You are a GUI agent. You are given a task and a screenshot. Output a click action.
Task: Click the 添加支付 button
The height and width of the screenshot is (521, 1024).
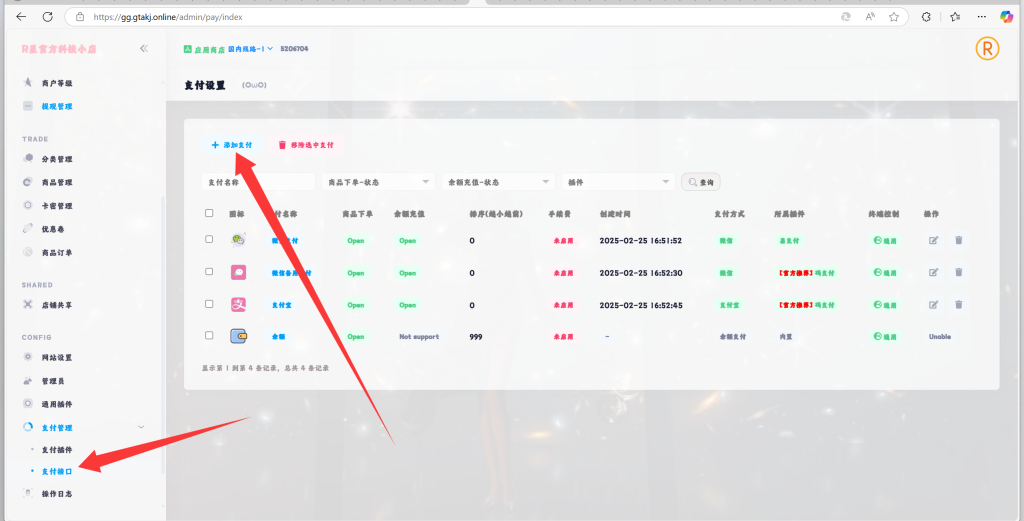point(232,145)
